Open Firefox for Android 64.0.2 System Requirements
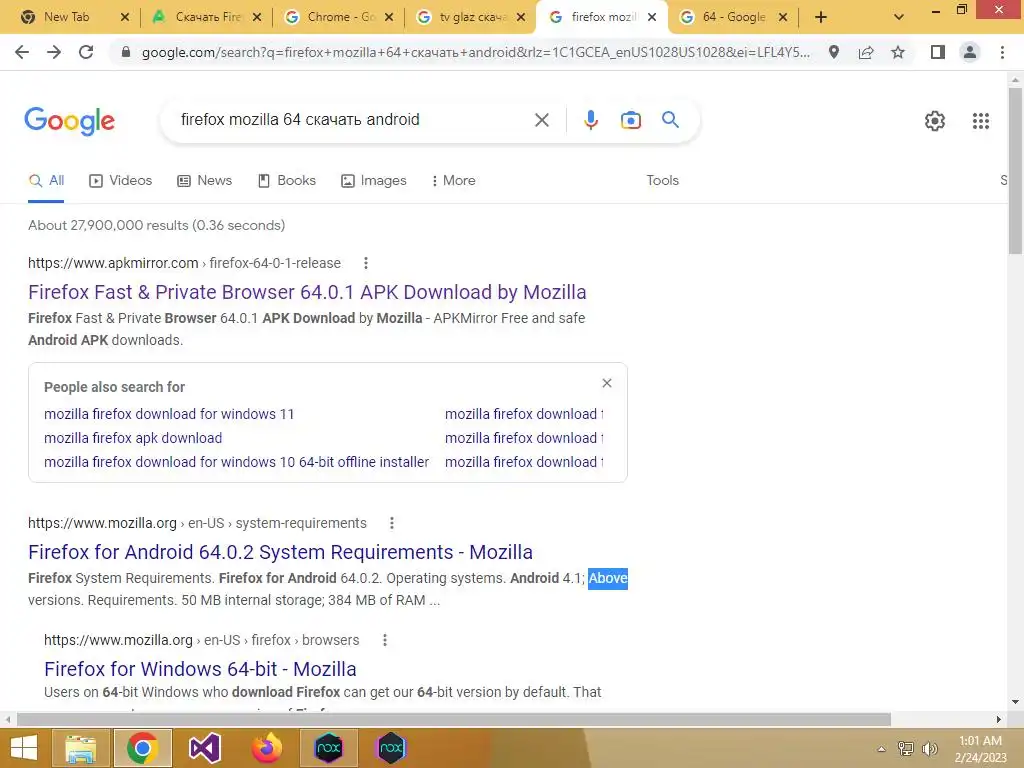Viewport: 1024px width, 768px height. point(280,552)
